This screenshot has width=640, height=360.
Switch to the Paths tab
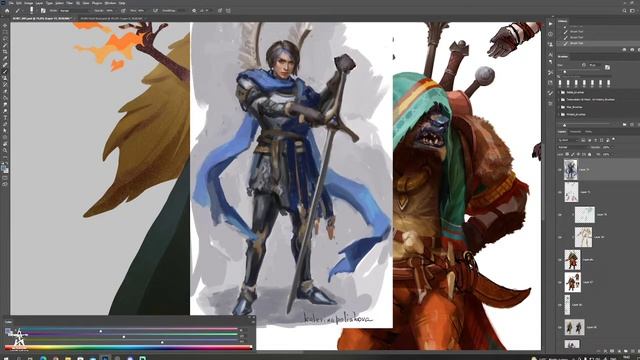coord(588,131)
